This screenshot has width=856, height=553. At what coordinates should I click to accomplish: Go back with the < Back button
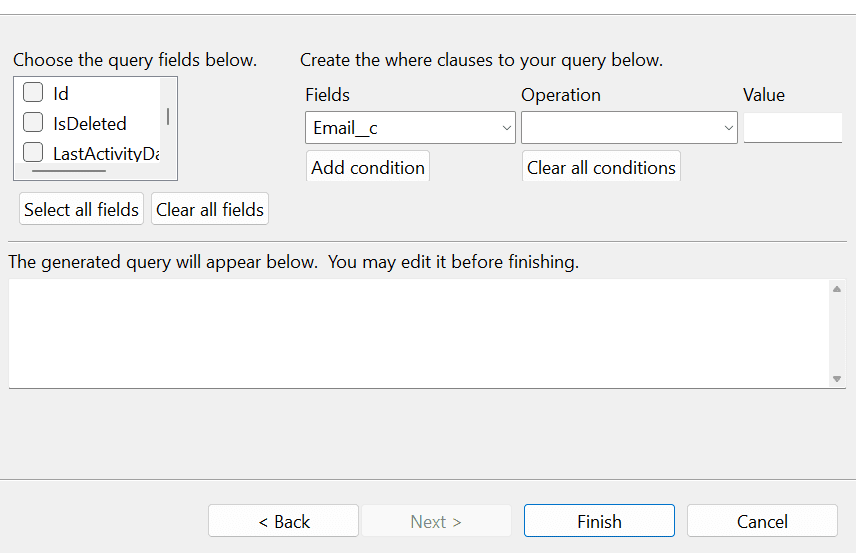click(x=283, y=521)
